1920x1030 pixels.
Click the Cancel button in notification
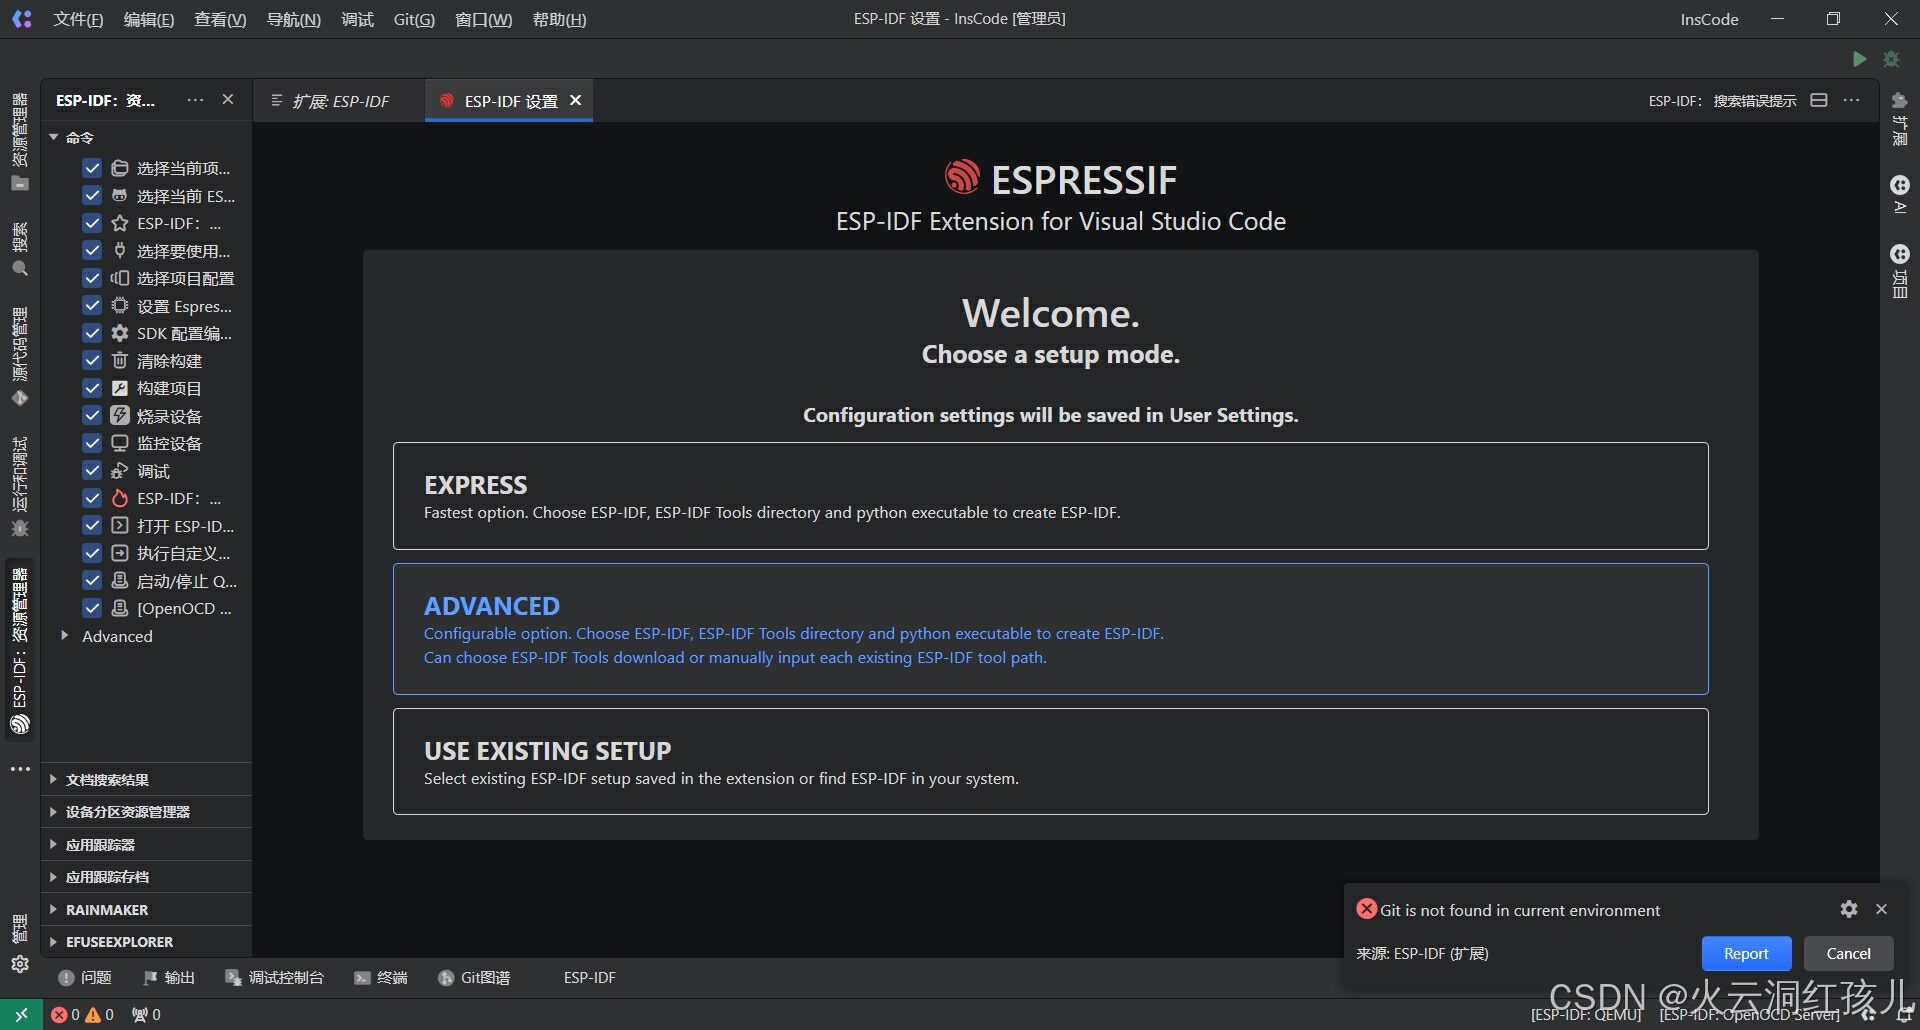(1848, 953)
